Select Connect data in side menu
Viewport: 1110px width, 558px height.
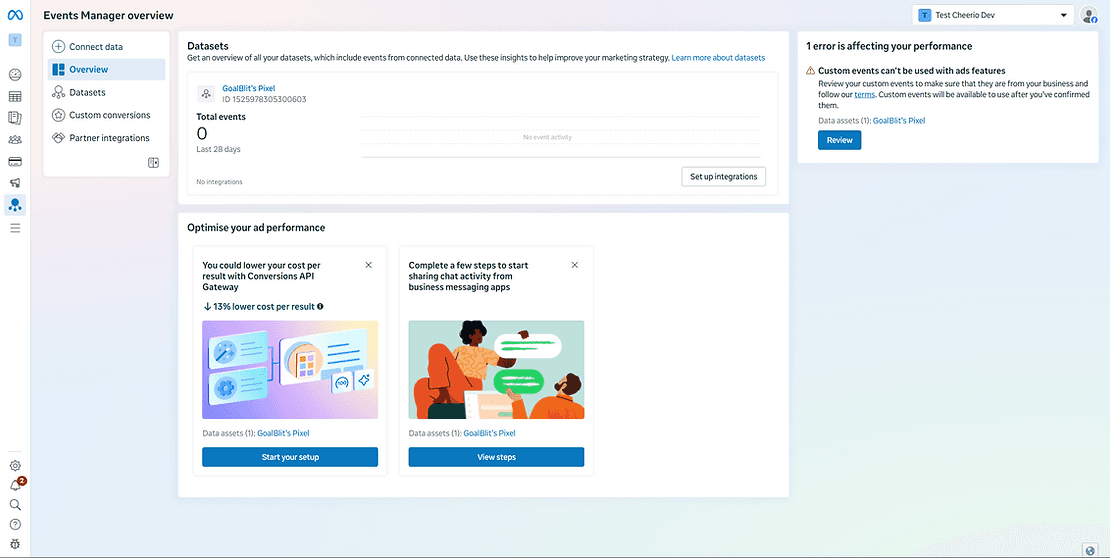(106, 47)
